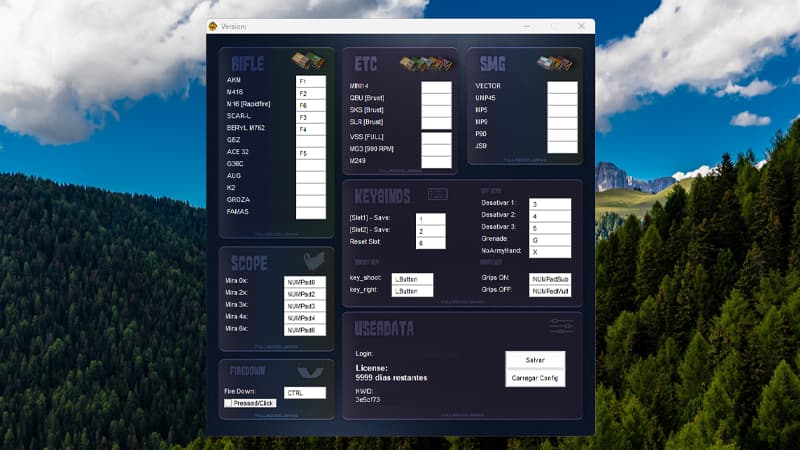Viewport: 800px width, 450px height.
Task: Edit the Mira 2x key field
Action: [x=305, y=294]
